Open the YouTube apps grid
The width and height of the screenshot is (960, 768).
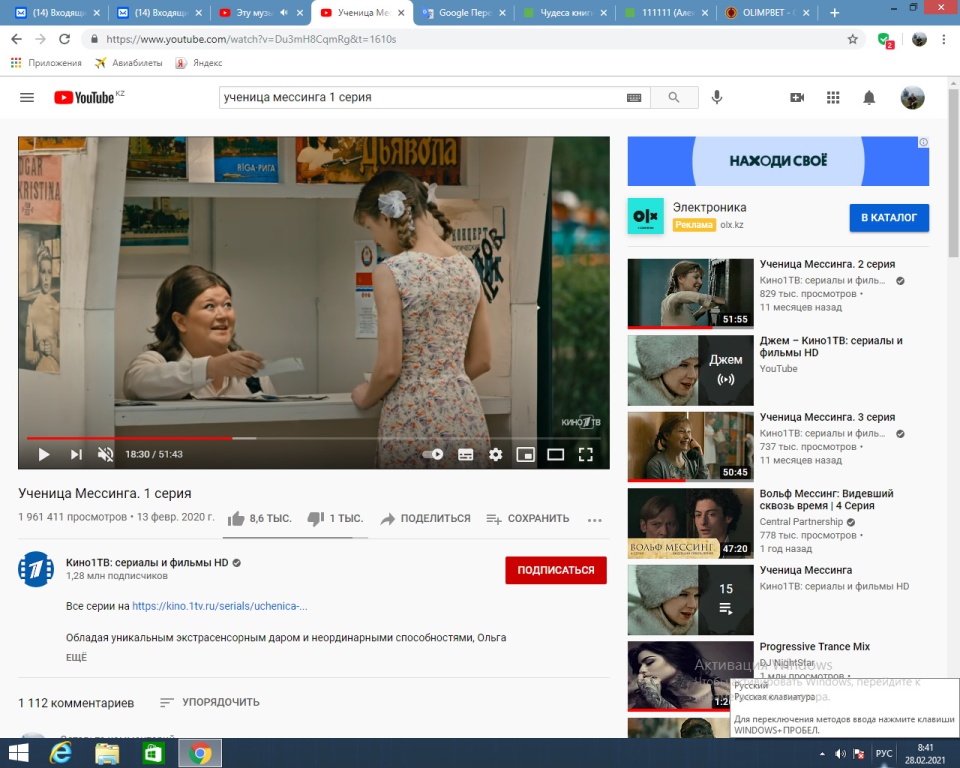click(833, 97)
